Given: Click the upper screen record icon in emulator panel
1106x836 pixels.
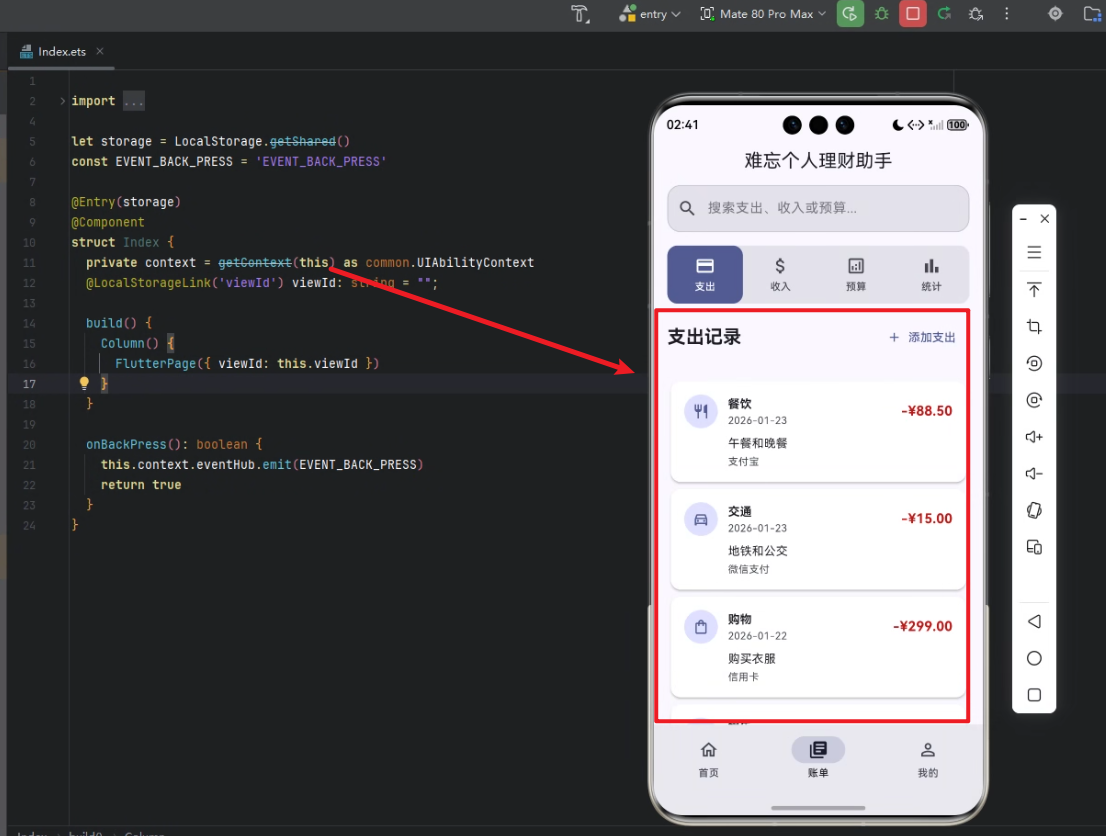Looking at the screenshot, I should [1034, 363].
